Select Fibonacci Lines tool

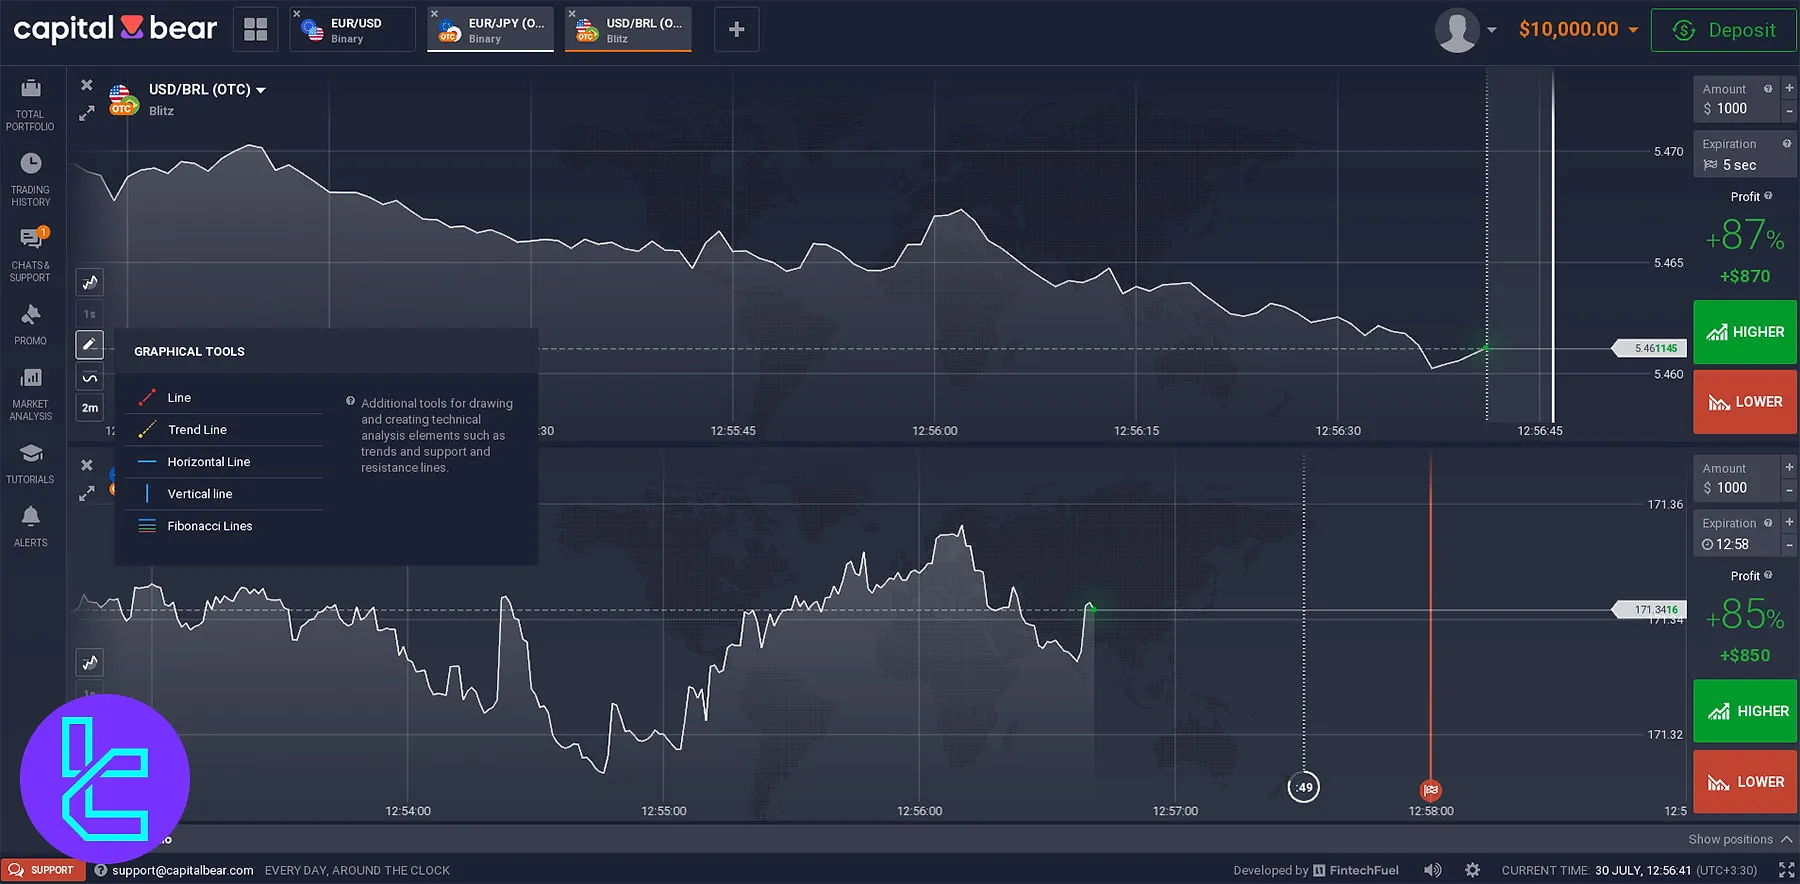(224, 526)
